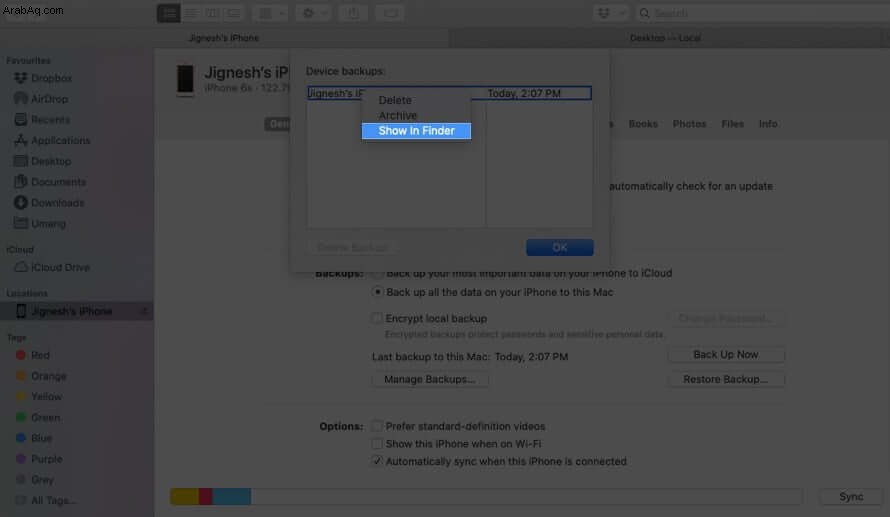Switch to Desktop — Local window tab
Screen dimensions: 890x517
tap(665, 38)
